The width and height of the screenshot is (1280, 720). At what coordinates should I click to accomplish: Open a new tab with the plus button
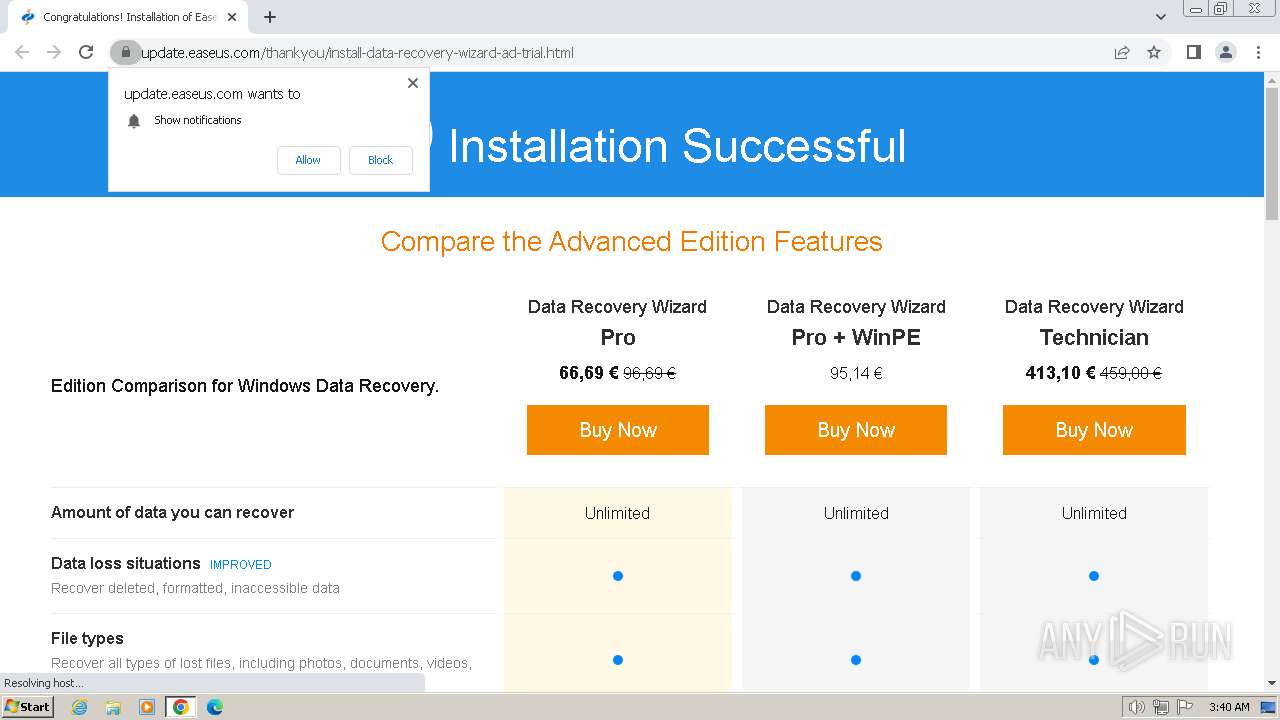pos(270,17)
